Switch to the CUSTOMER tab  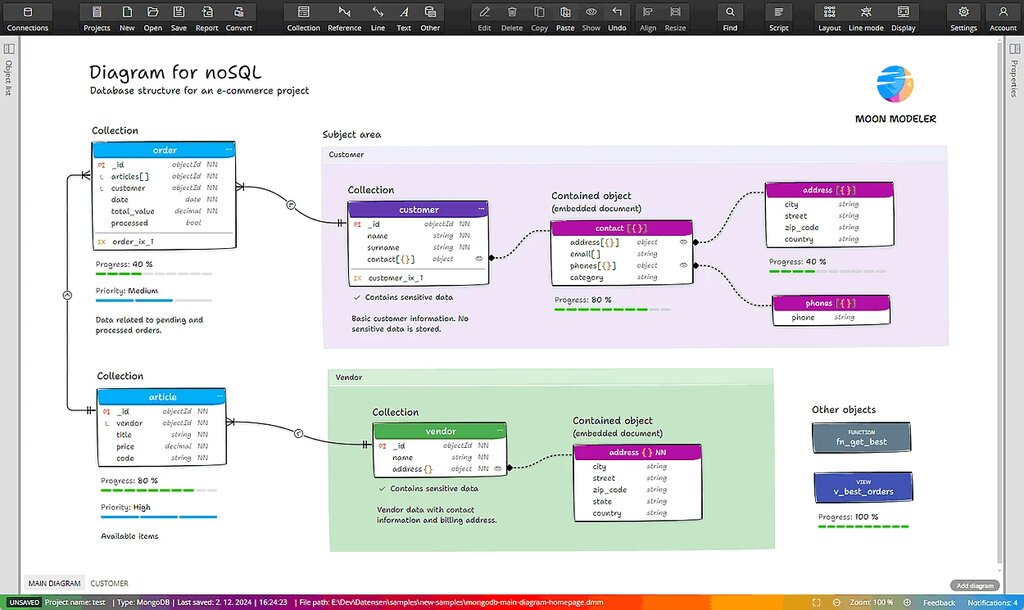pos(109,583)
